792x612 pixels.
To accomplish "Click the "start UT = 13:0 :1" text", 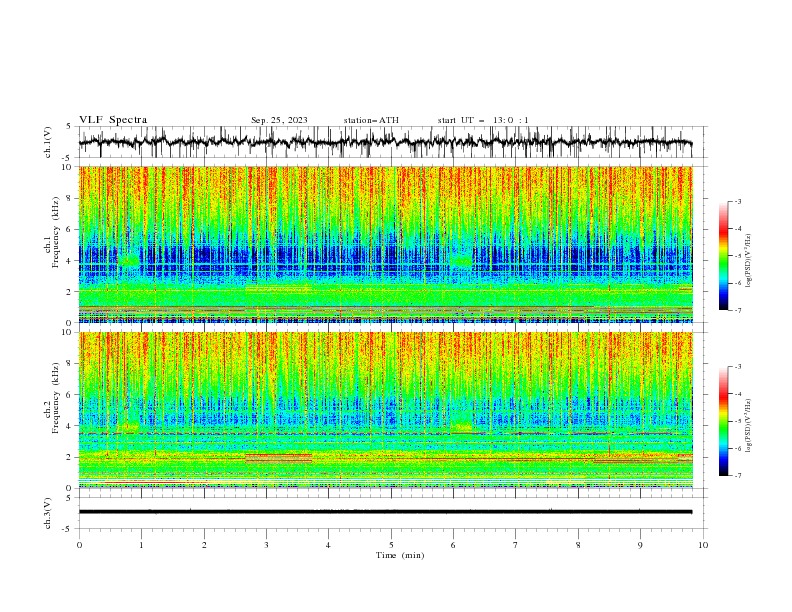I will [x=483, y=120].
